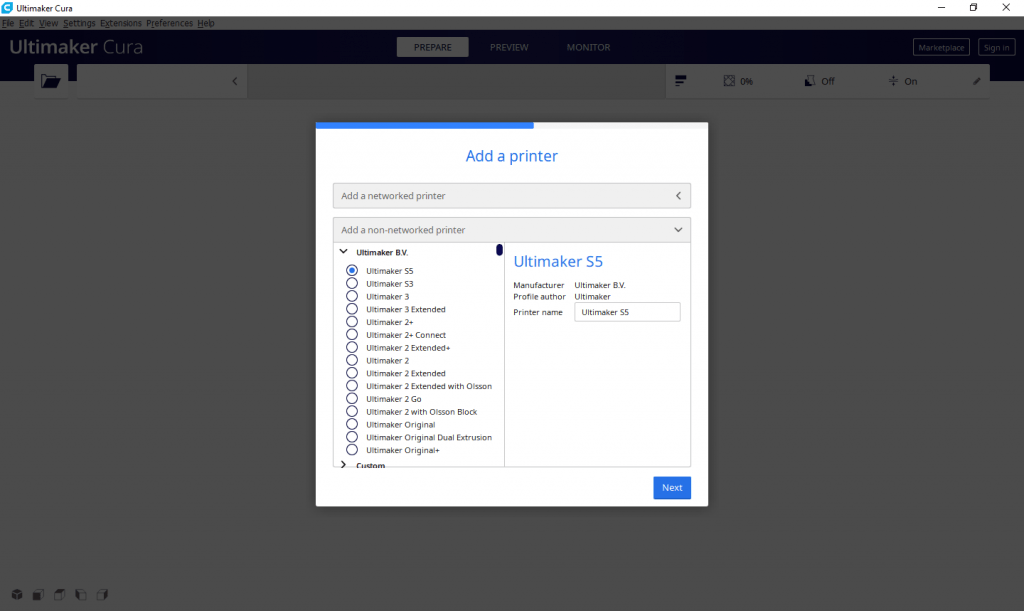
Task: Select Ultimaker 2 radio button
Action: [352, 360]
